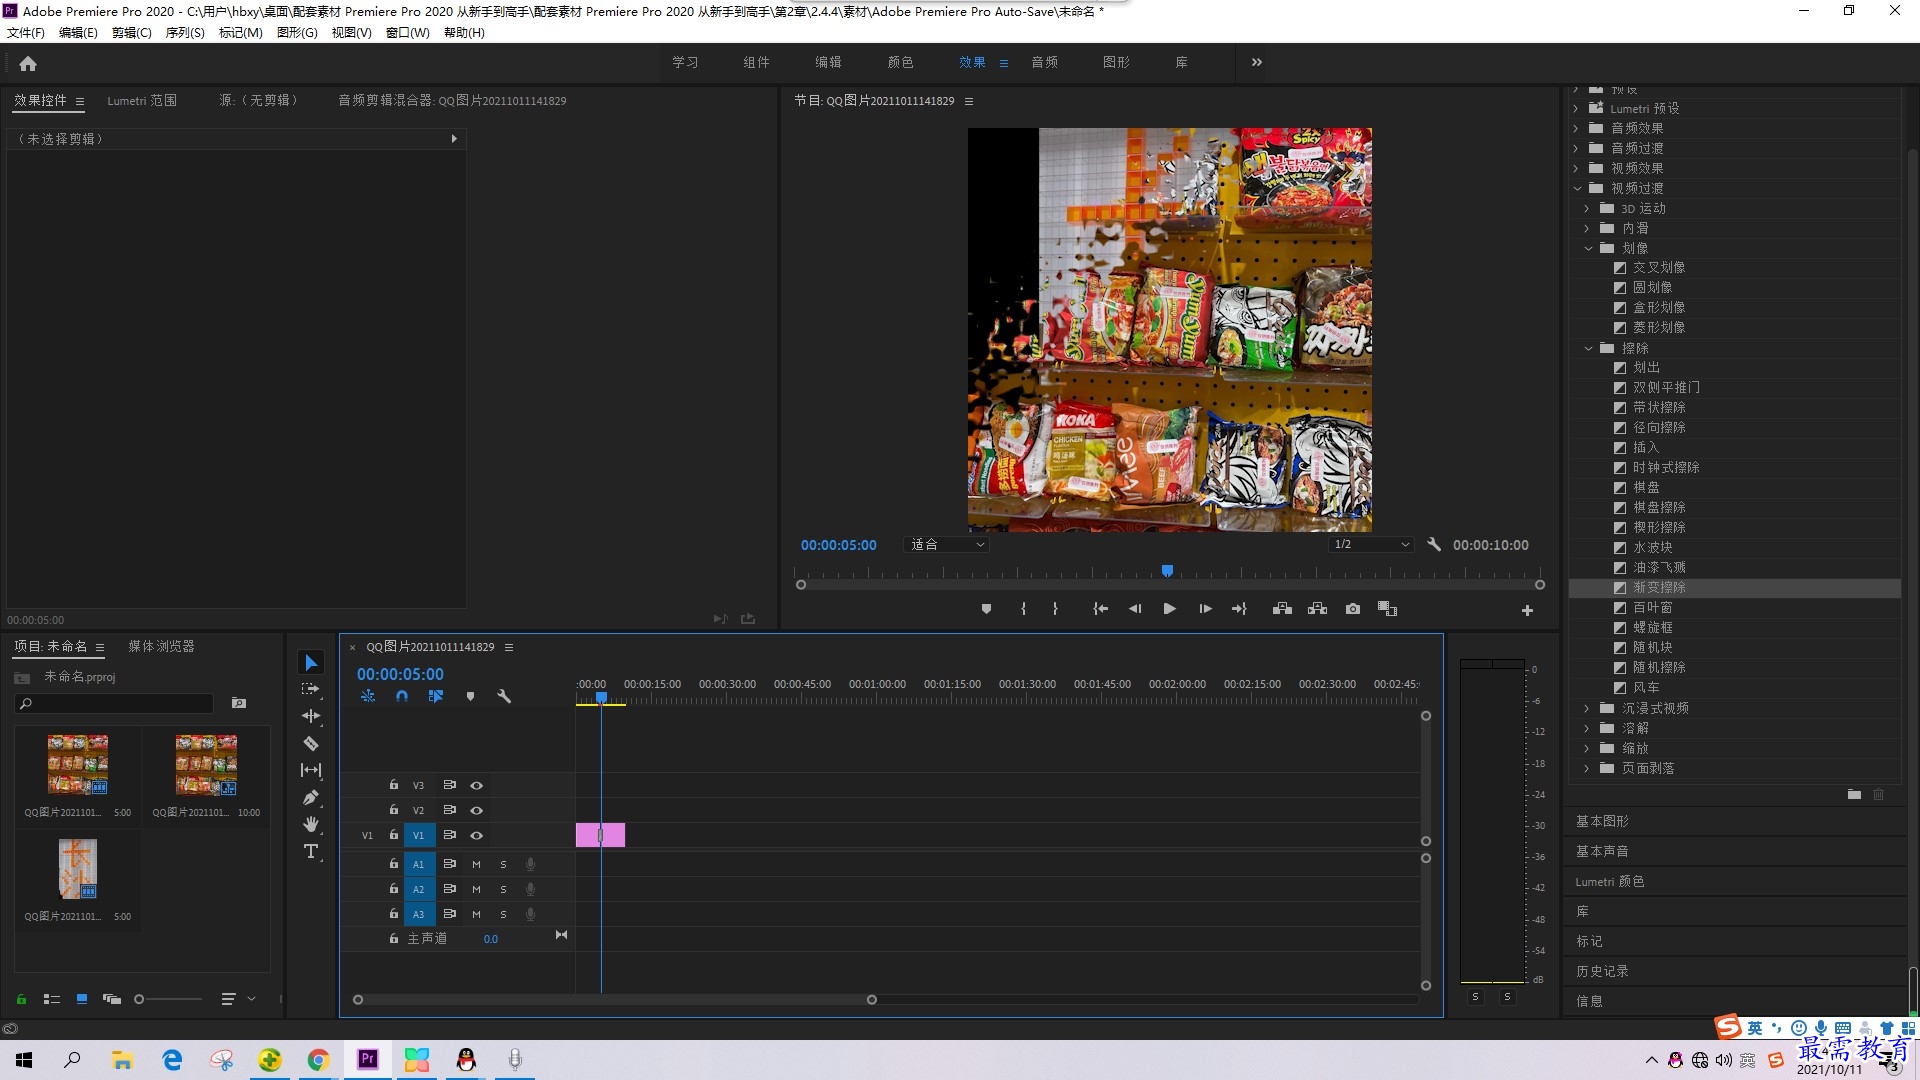
Task: Expand the 页面剥落 folder
Action: click(1587, 768)
